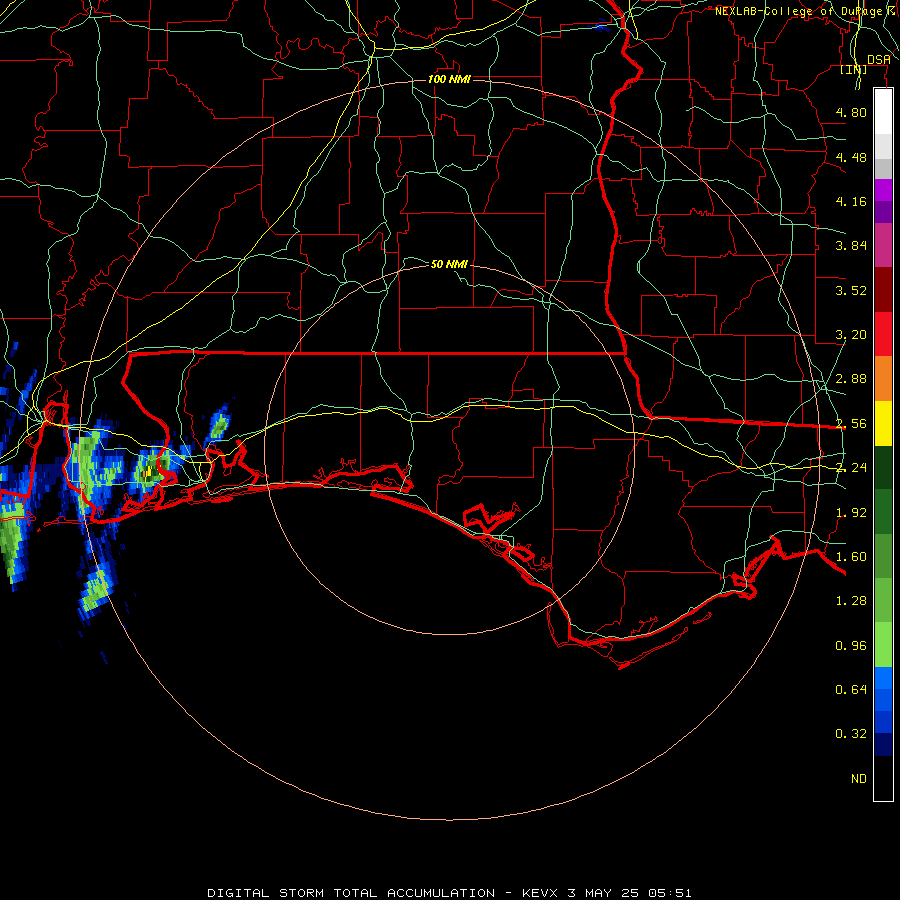Click the 2.56 legend value

click(x=851, y=424)
